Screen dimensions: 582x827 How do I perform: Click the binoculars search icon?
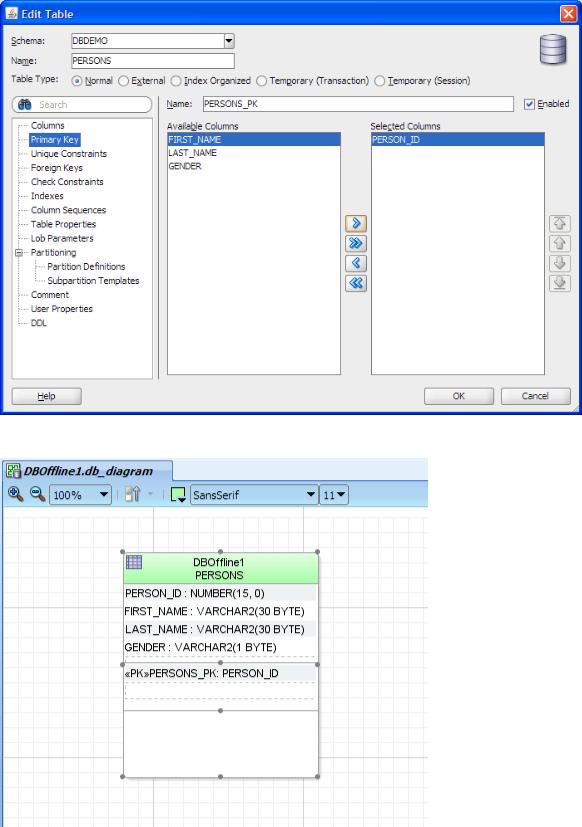click(25, 104)
